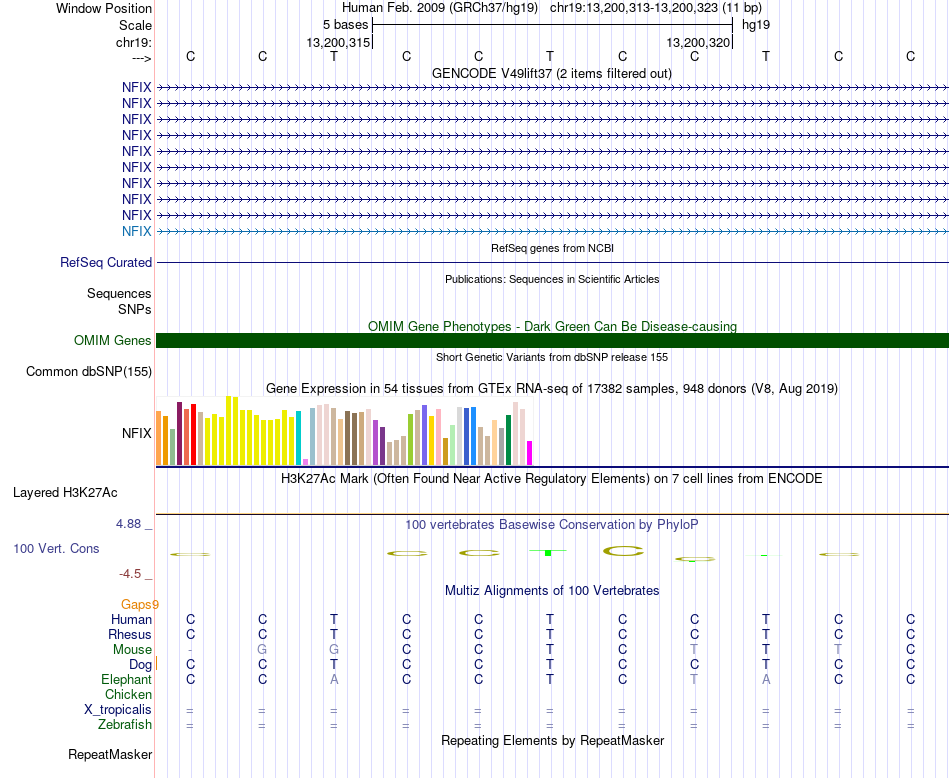Click the 100 Vert. Cons track label

(56, 548)
